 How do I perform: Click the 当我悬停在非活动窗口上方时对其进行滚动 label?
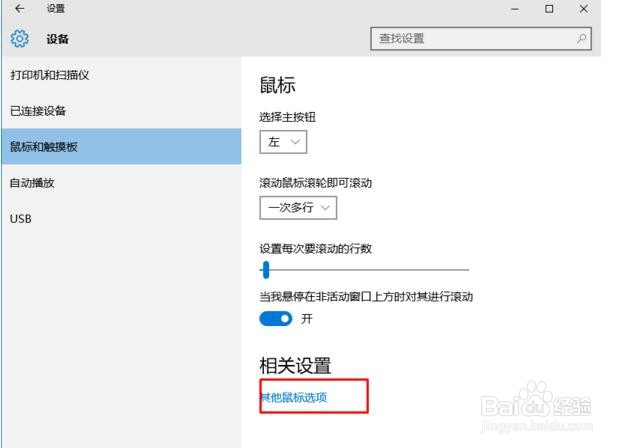click(366, 296)
